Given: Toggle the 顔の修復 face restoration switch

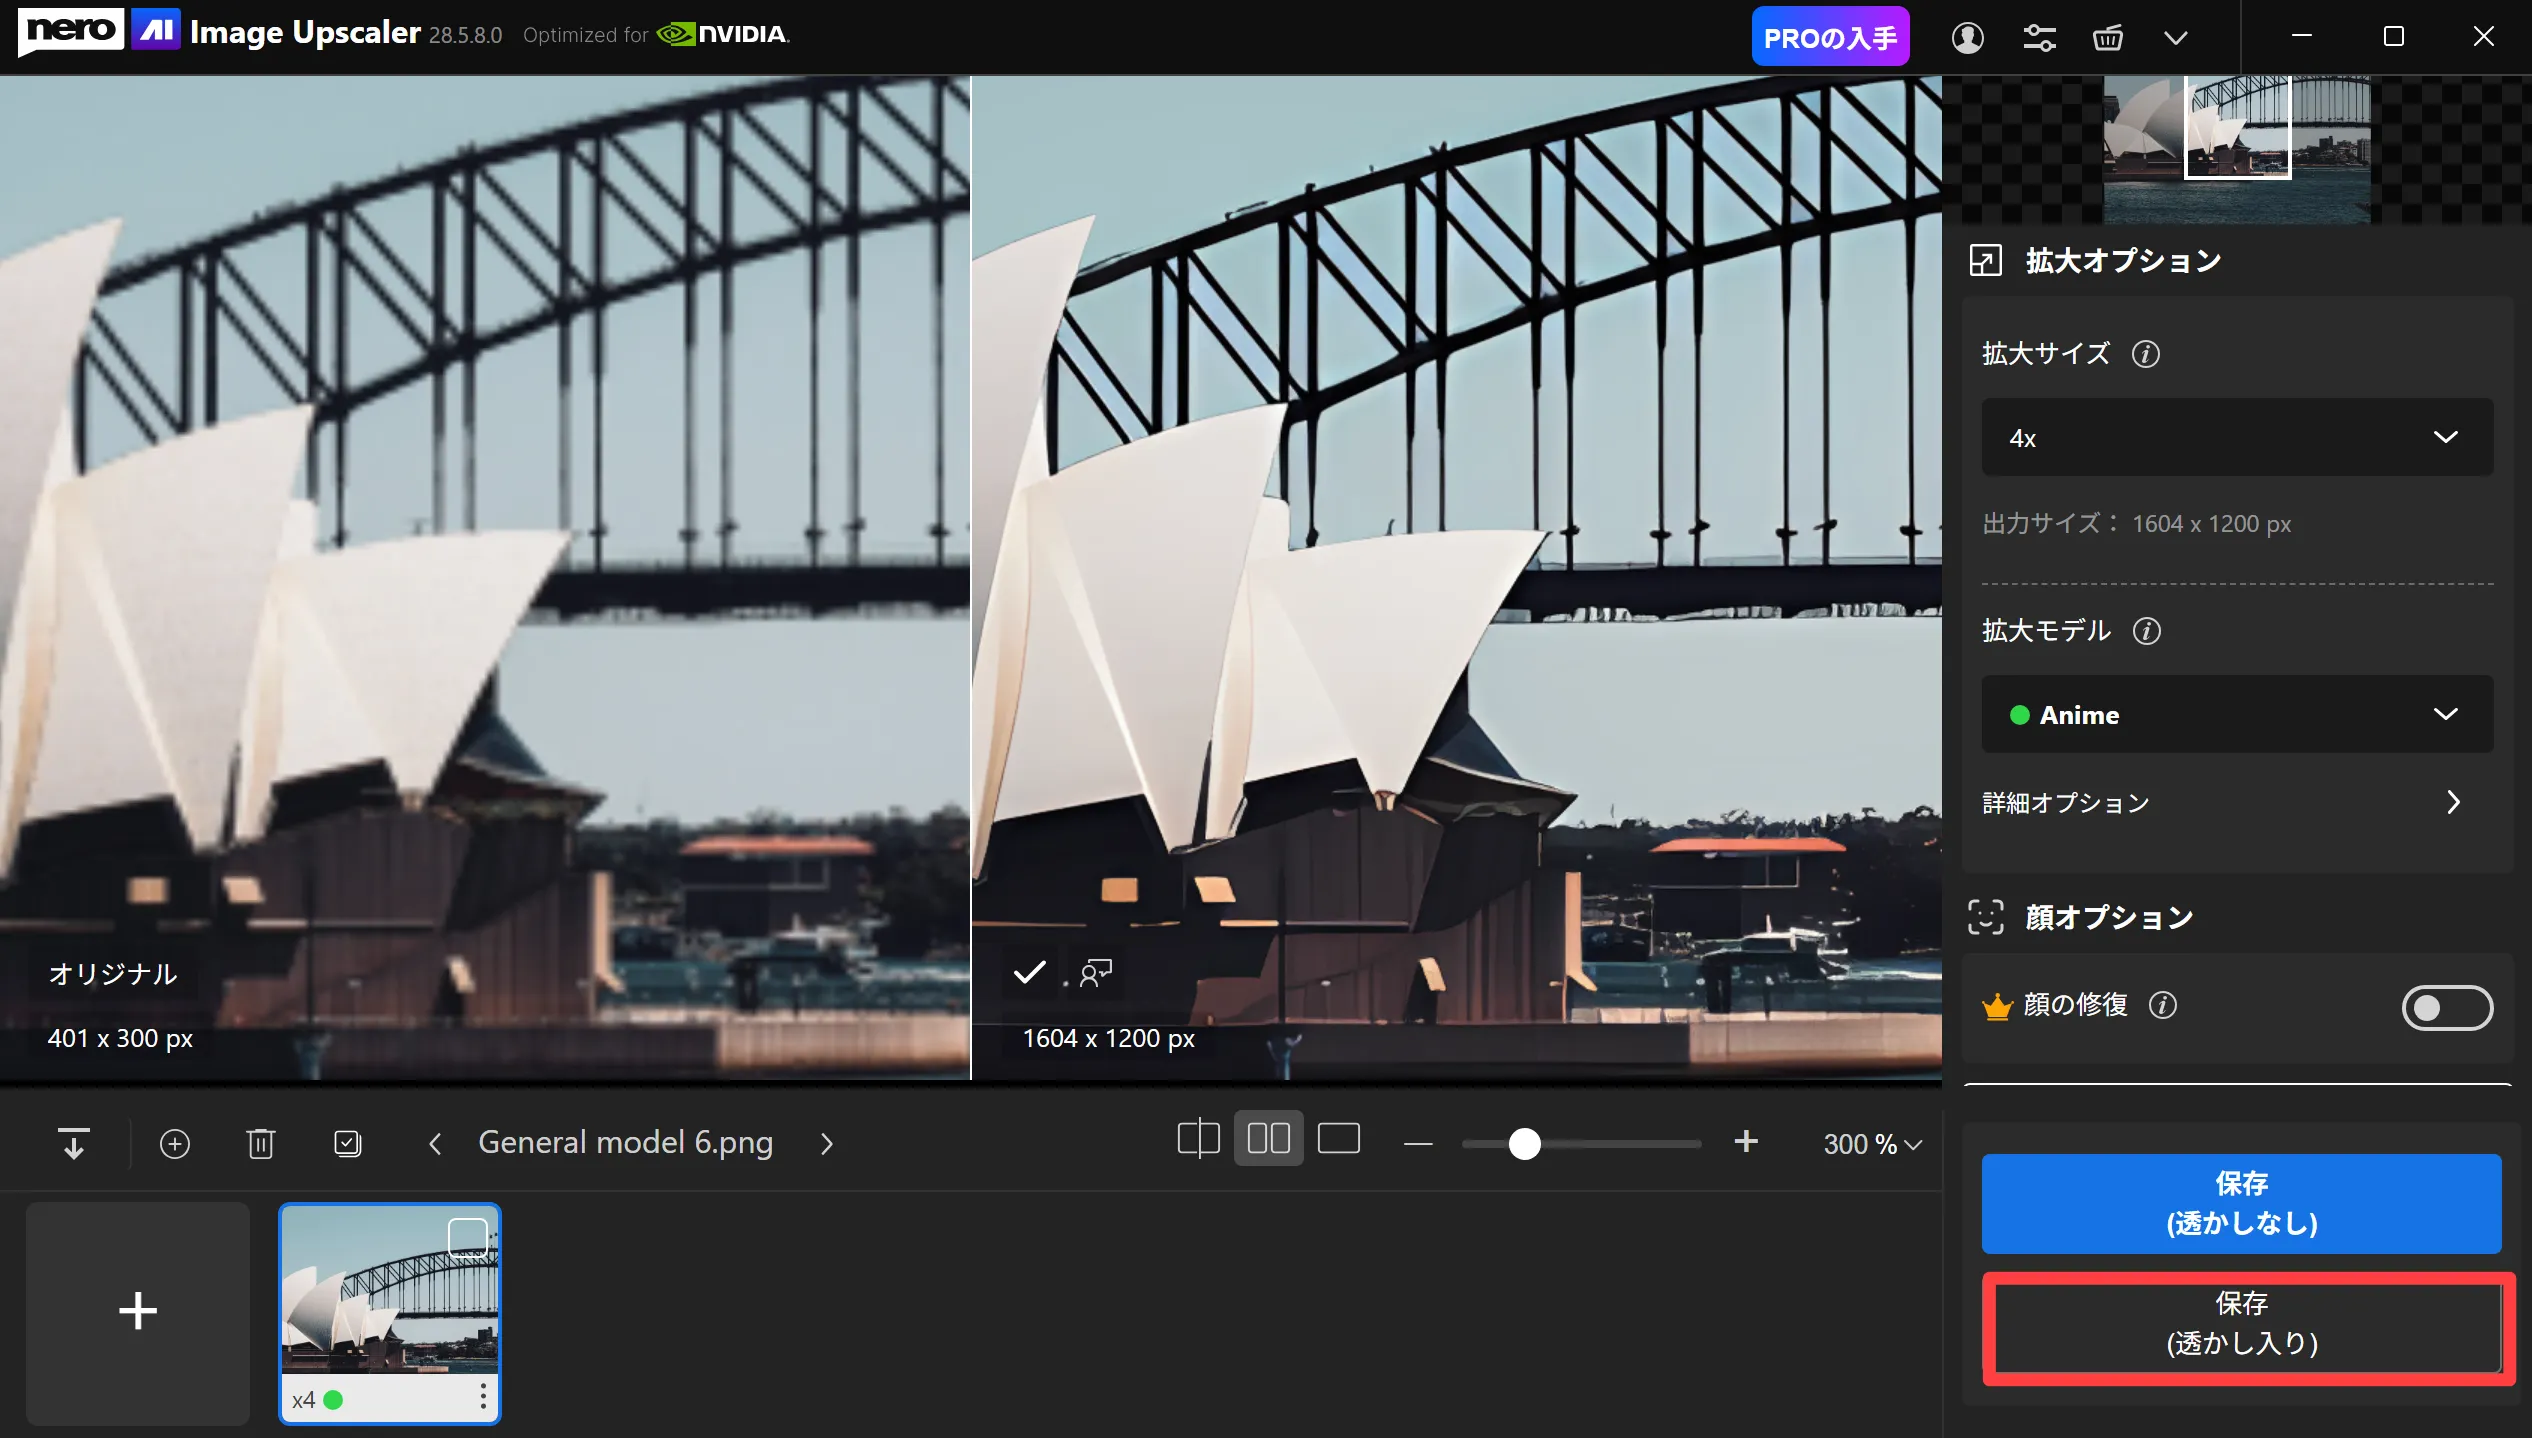Looking at the screenshot, I should tap(2446, 1007).
